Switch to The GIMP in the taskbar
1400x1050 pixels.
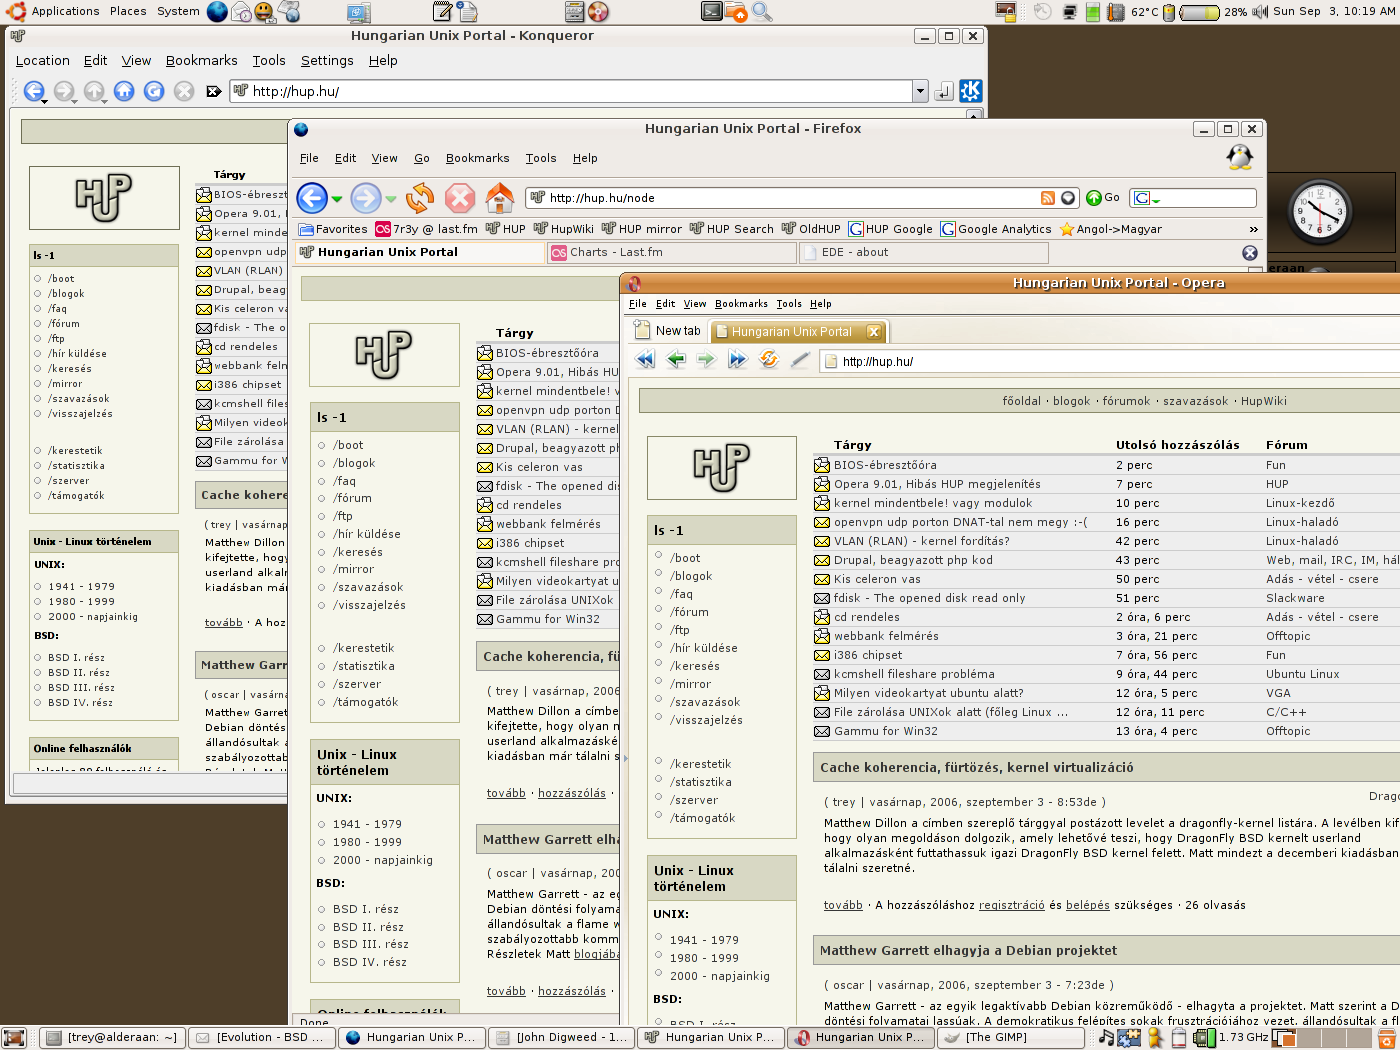point(1010,1038)
